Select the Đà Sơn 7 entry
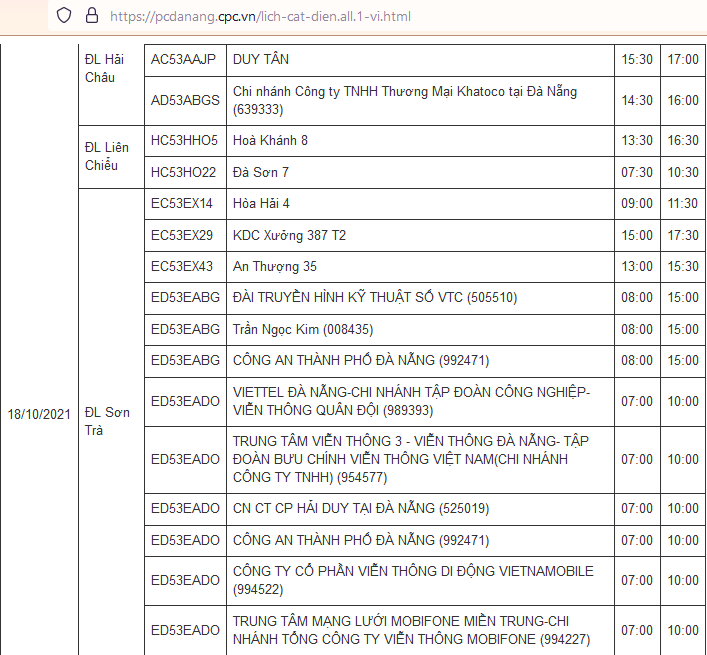 261,172
